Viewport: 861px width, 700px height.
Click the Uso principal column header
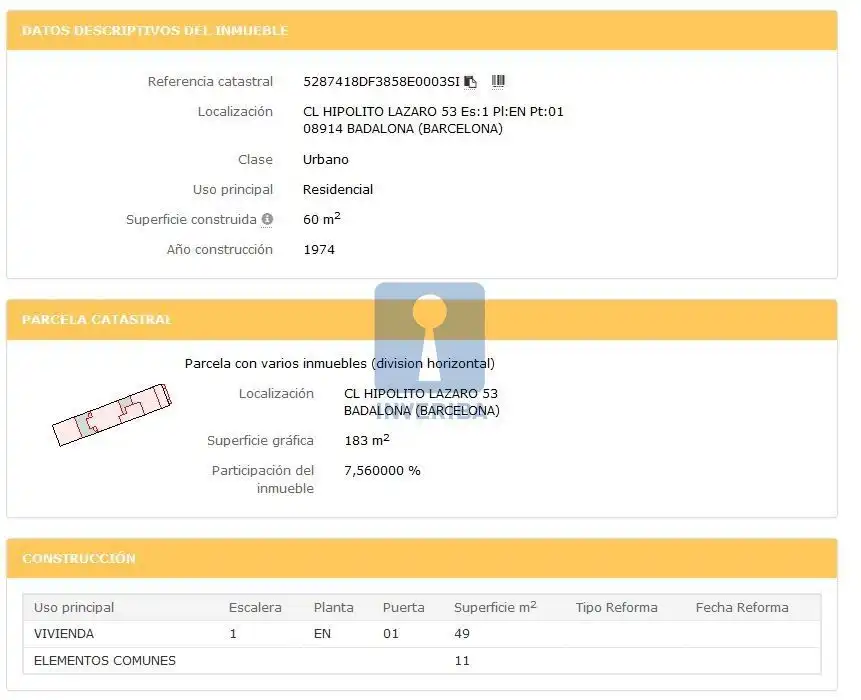[74, 607]
